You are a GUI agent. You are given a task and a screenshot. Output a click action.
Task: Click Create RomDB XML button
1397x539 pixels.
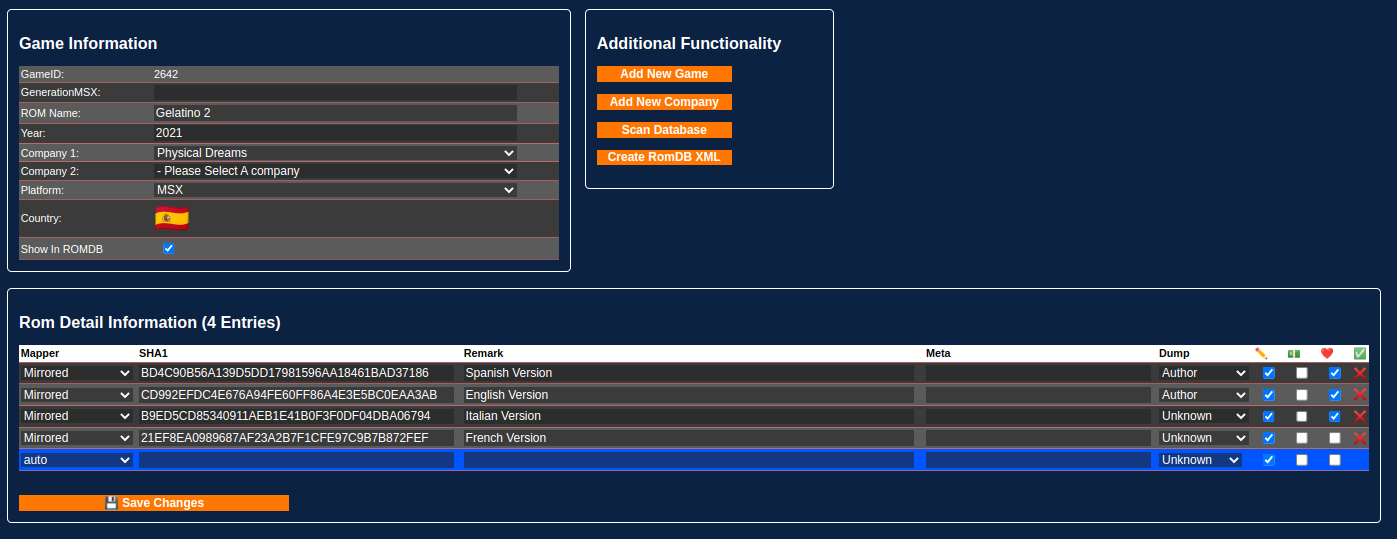(664, 157)
